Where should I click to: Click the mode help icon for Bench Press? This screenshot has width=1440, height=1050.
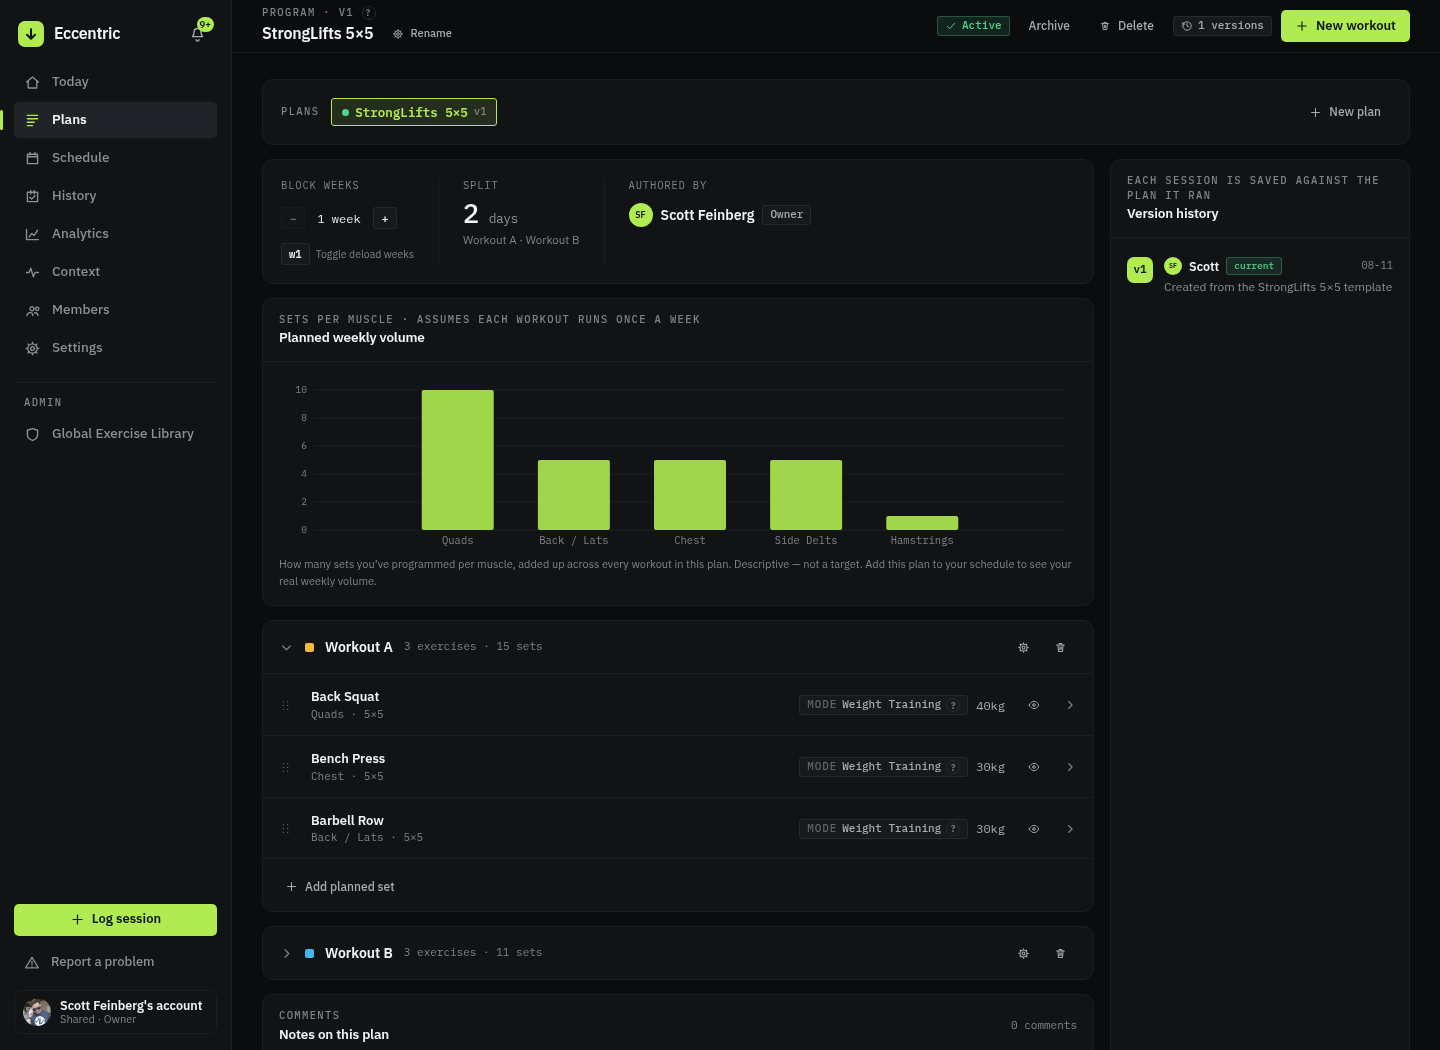(953, 767)
